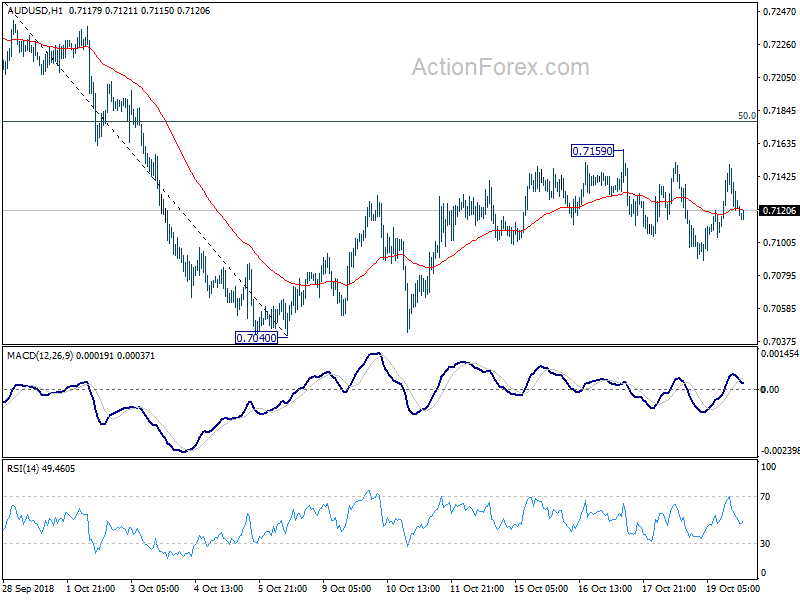Image resolution: width=800 pixels, height=600 pixels.
Task: Click the current price tag 0.71206
Action: (779, 211)
